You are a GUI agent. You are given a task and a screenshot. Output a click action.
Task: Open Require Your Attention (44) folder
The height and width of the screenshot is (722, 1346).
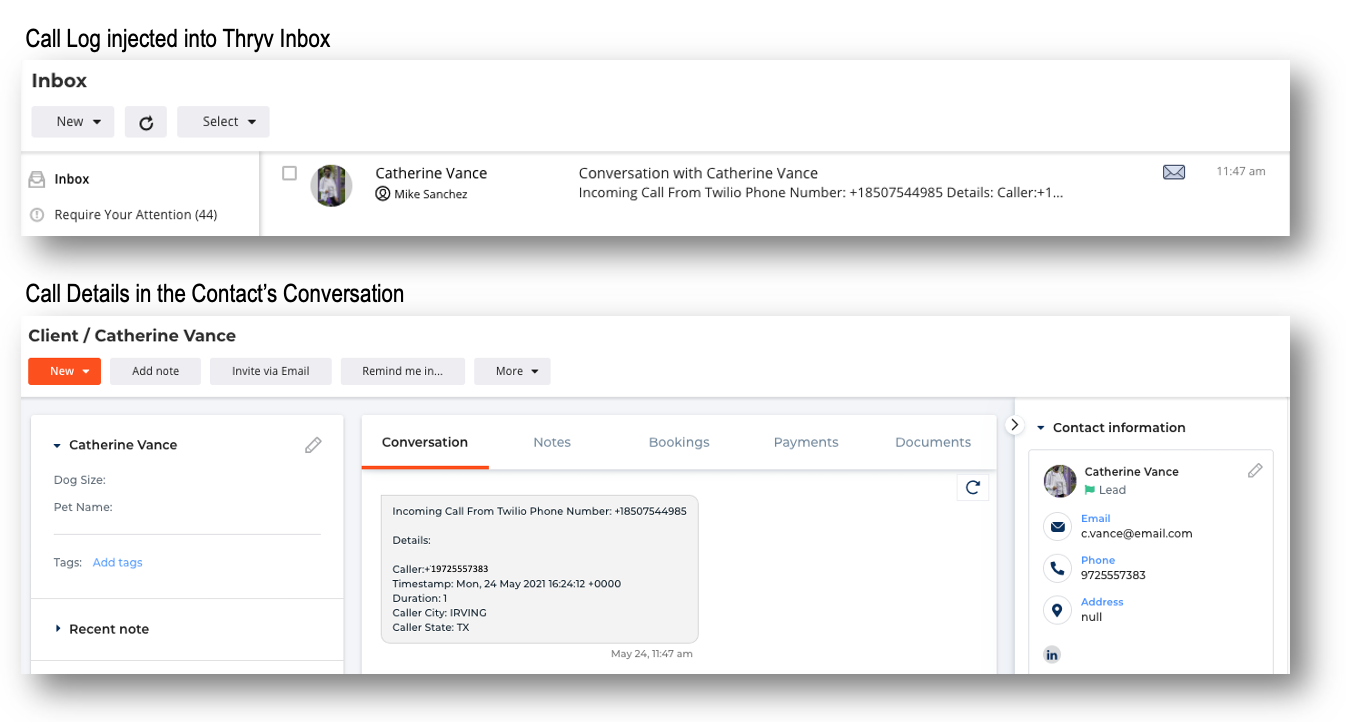click(136, 214)
